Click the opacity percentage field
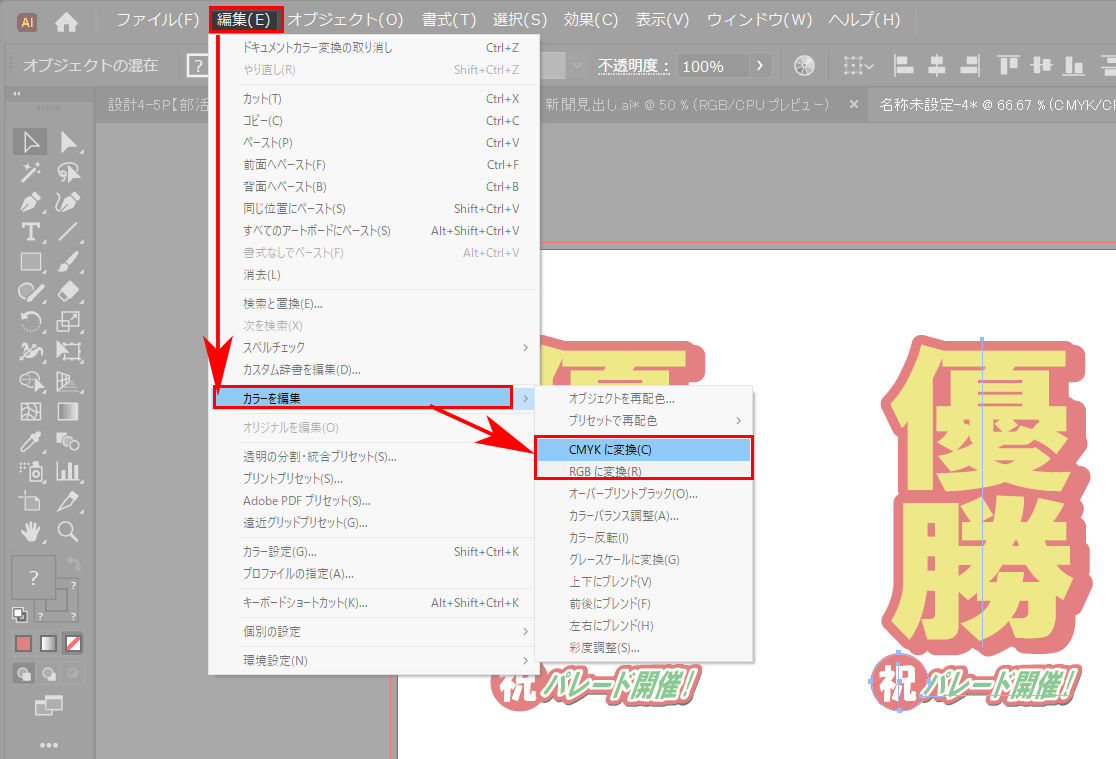Image resolution: width=1116 pixels, height=759 pixels. (711, 66)
